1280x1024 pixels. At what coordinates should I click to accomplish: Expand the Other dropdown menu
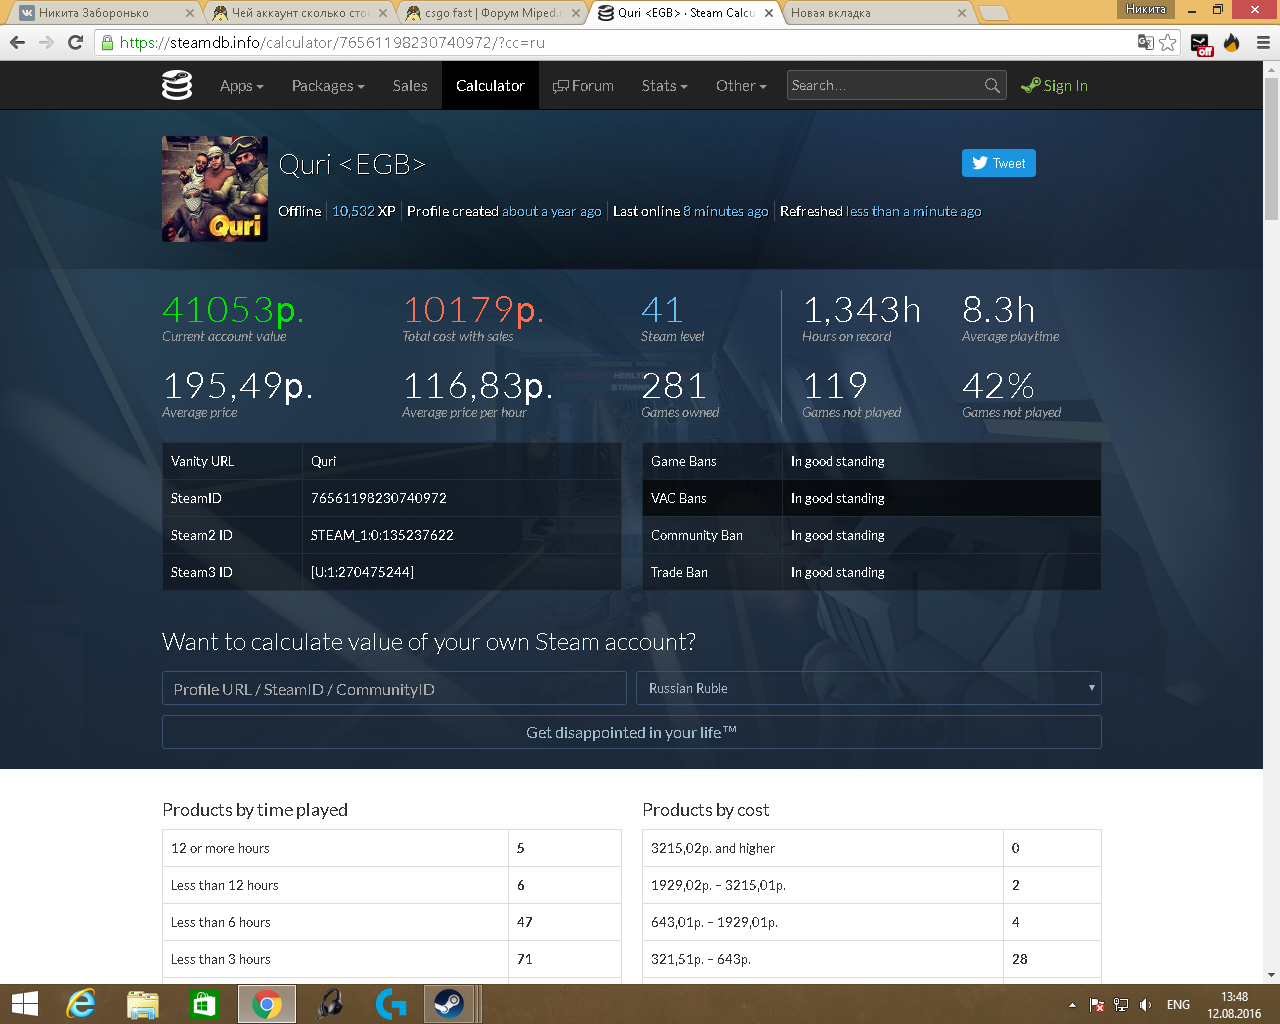point(741,86)
